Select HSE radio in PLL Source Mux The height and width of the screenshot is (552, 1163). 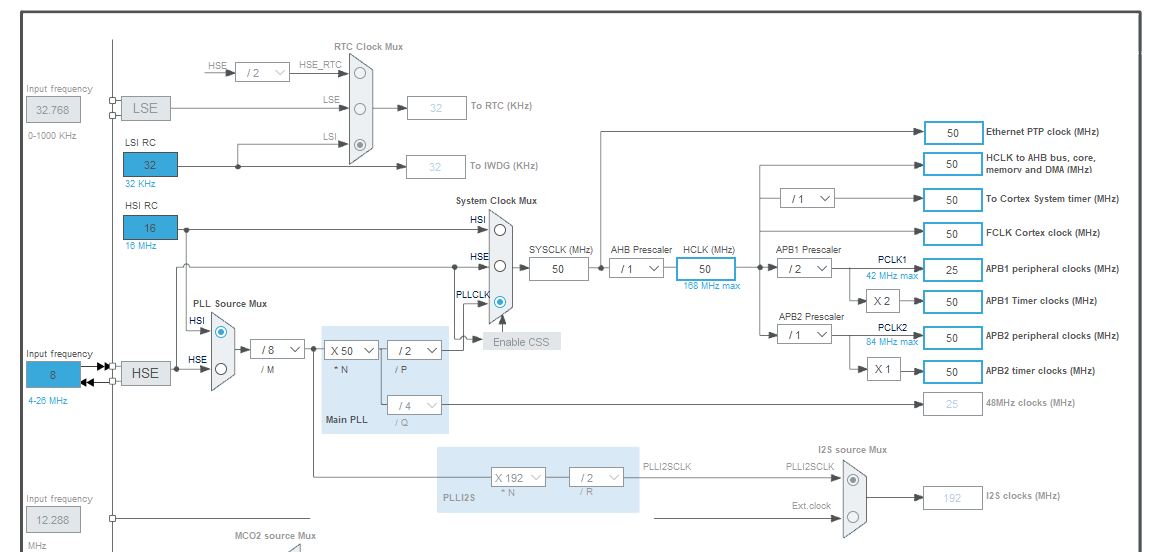click(x=221, y=368)
